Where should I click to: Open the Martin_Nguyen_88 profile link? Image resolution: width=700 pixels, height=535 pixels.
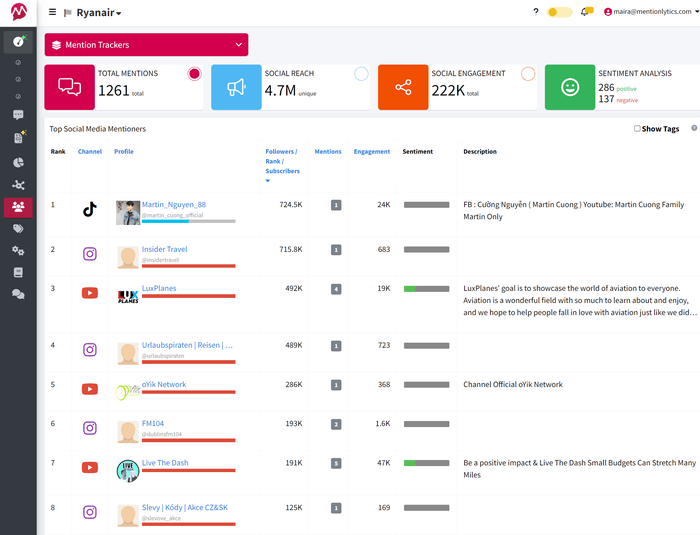(174, 205)
